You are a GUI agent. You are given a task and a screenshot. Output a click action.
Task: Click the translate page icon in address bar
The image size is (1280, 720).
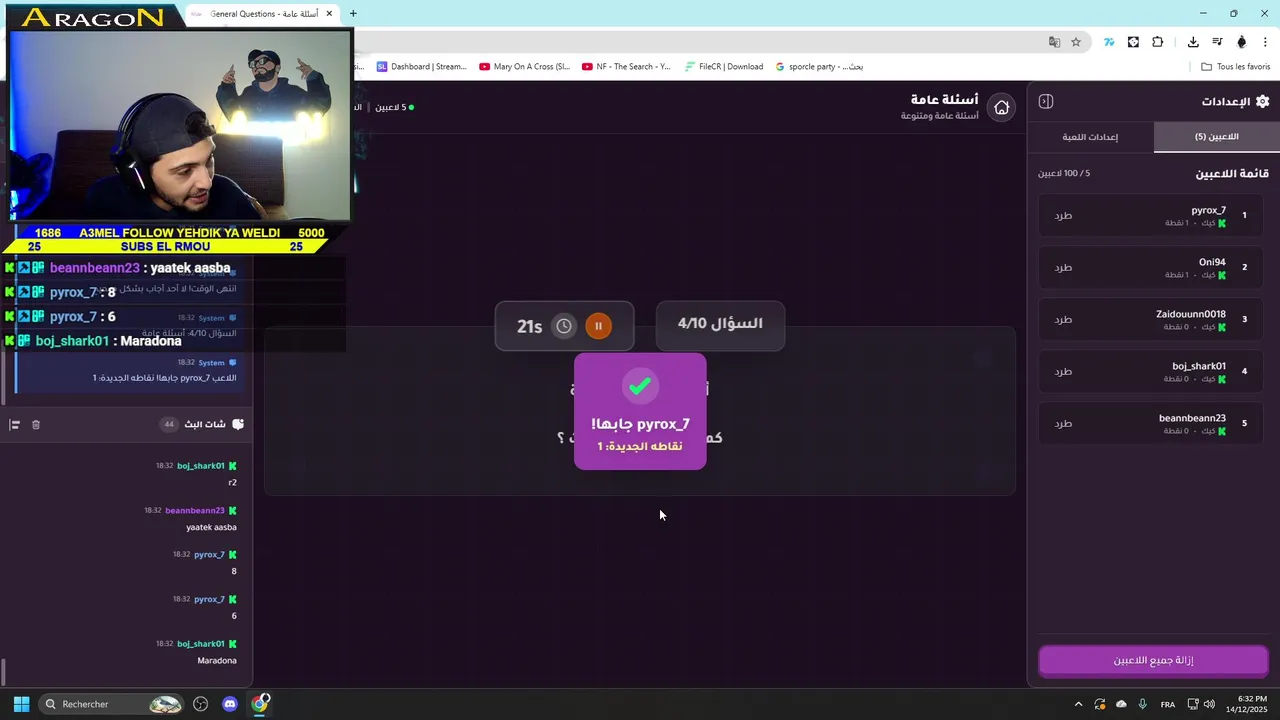click(1054, 42)
